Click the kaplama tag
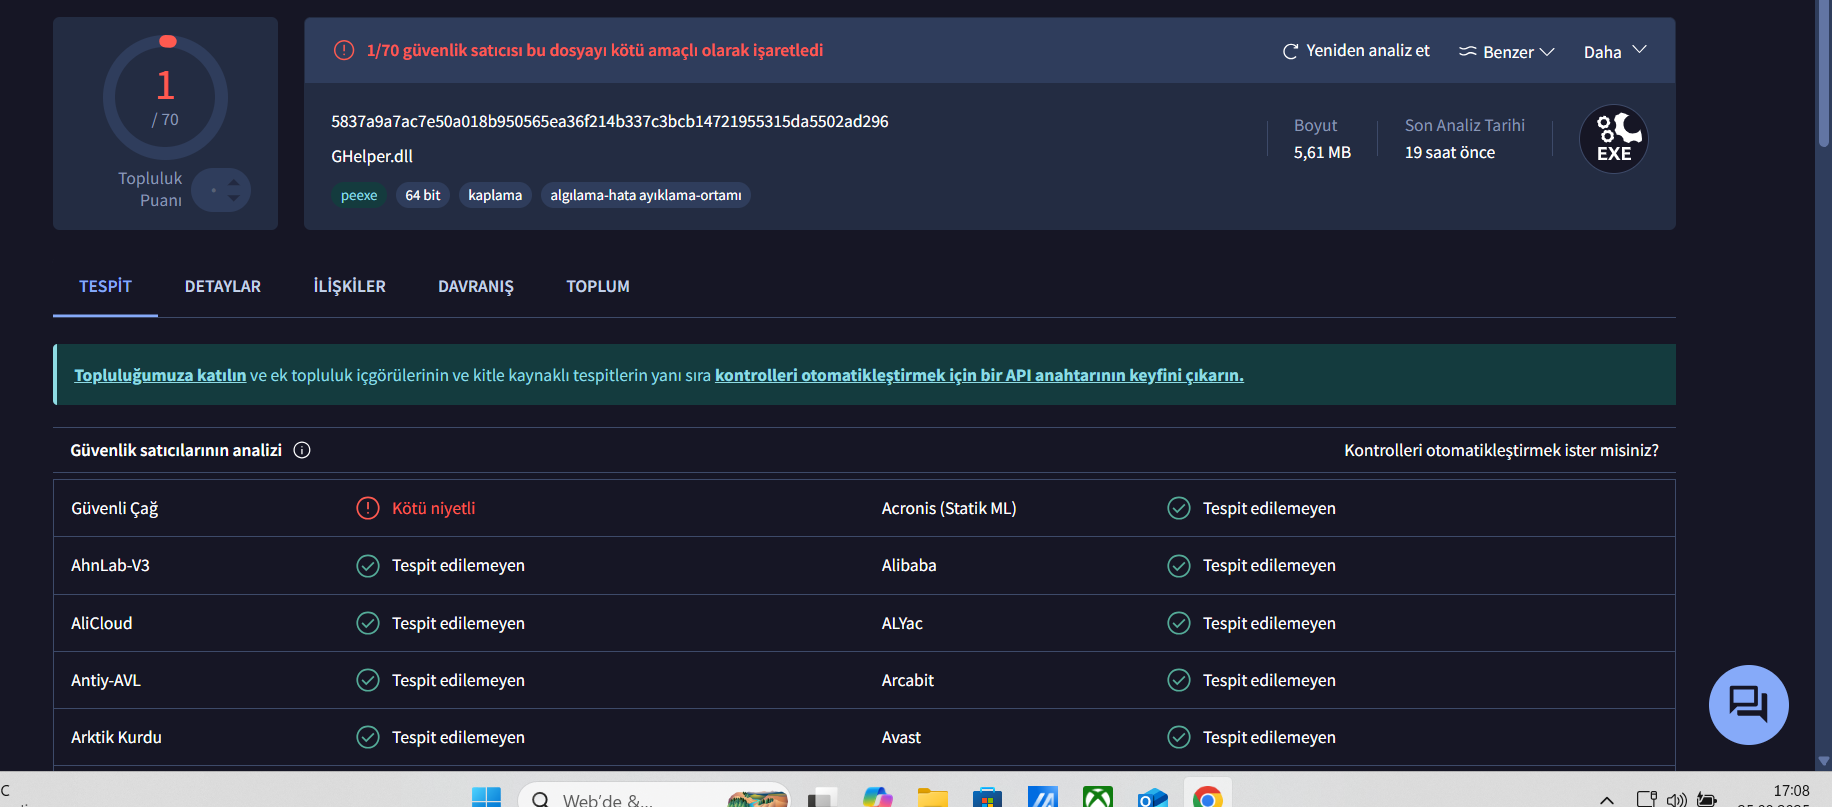Viewport: 1832px width, 807px height. [495, 195]
